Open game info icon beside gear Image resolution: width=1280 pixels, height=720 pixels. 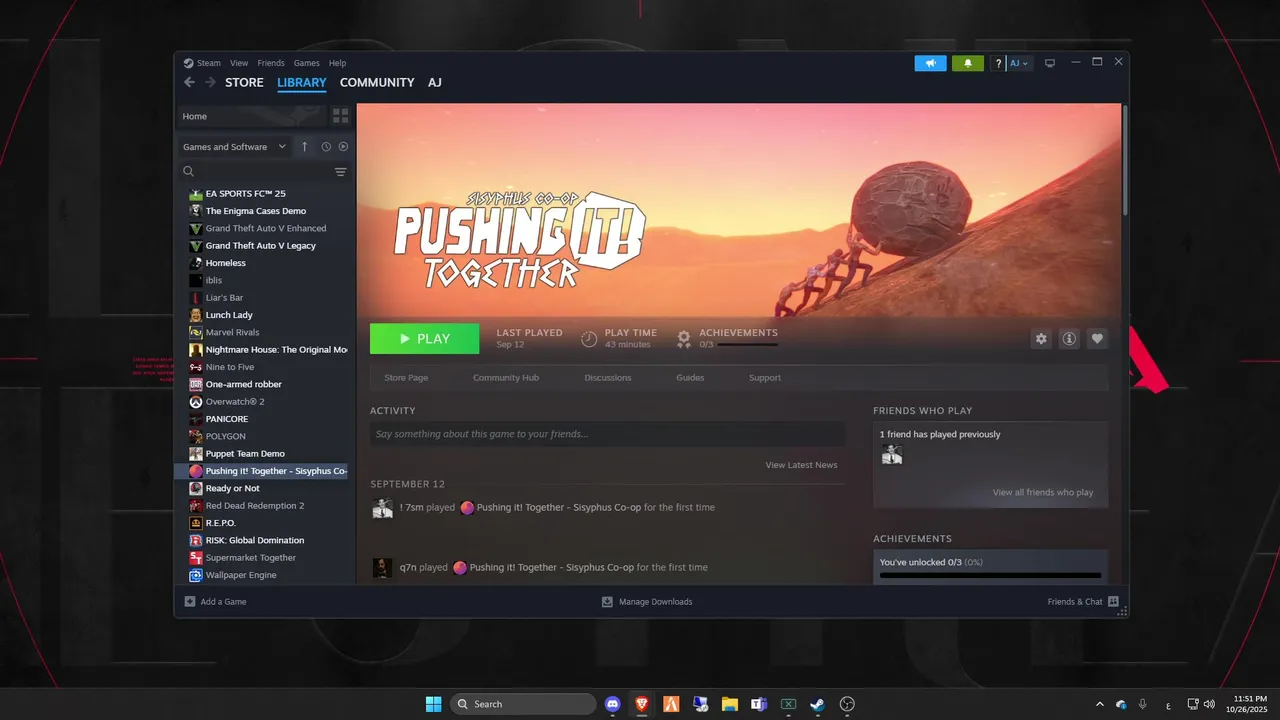click(x=1069, y=339)
